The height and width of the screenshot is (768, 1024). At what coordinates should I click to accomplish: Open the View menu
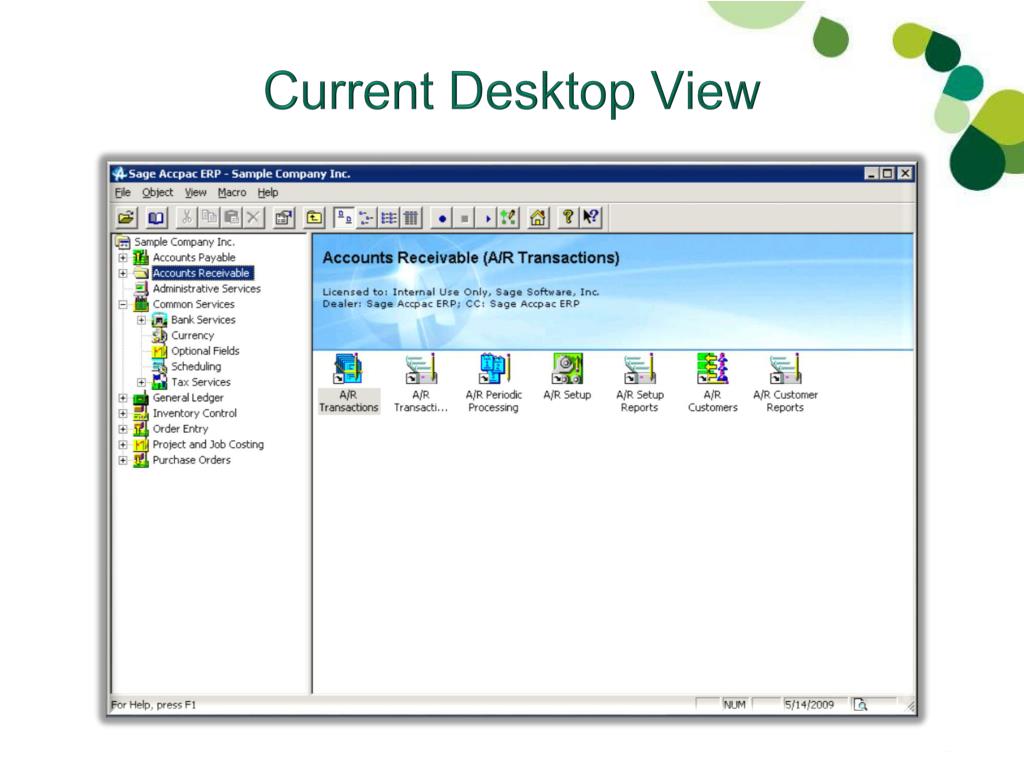click(x=195, y=193)
